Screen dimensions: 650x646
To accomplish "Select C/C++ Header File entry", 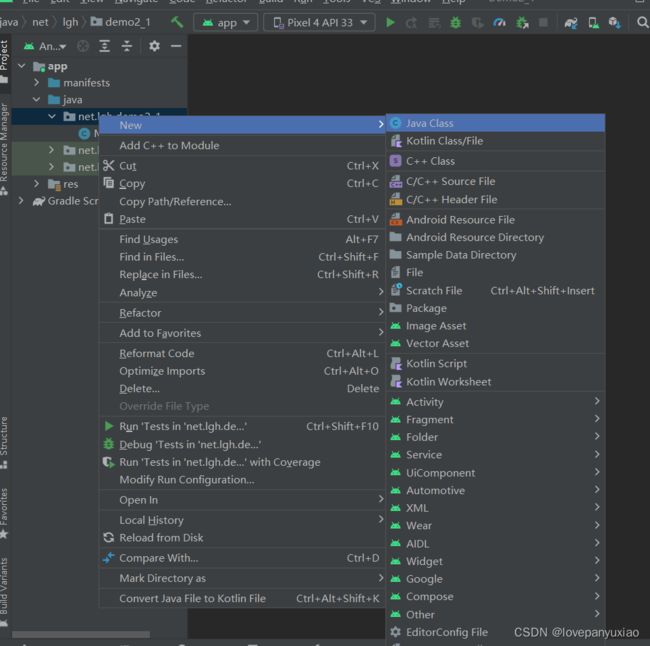I will point(495,199).
